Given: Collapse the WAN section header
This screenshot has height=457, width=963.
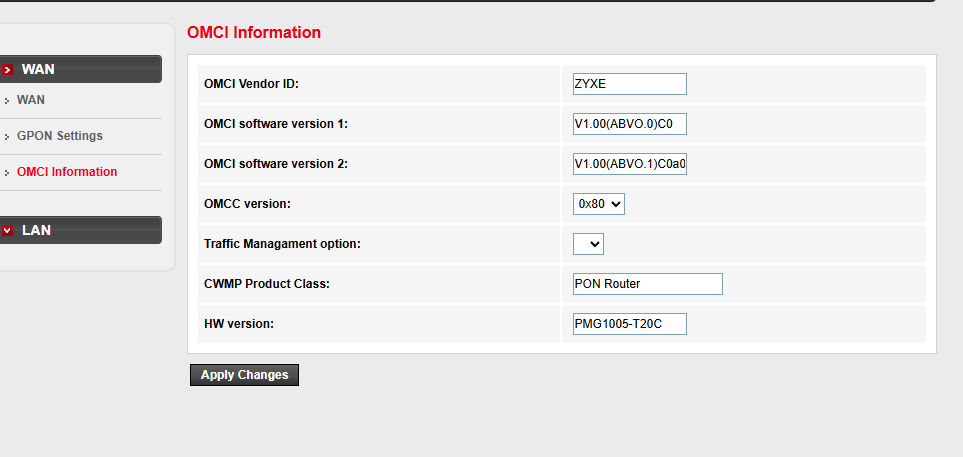Looking at the screenshot, I should tap(80, 69).
